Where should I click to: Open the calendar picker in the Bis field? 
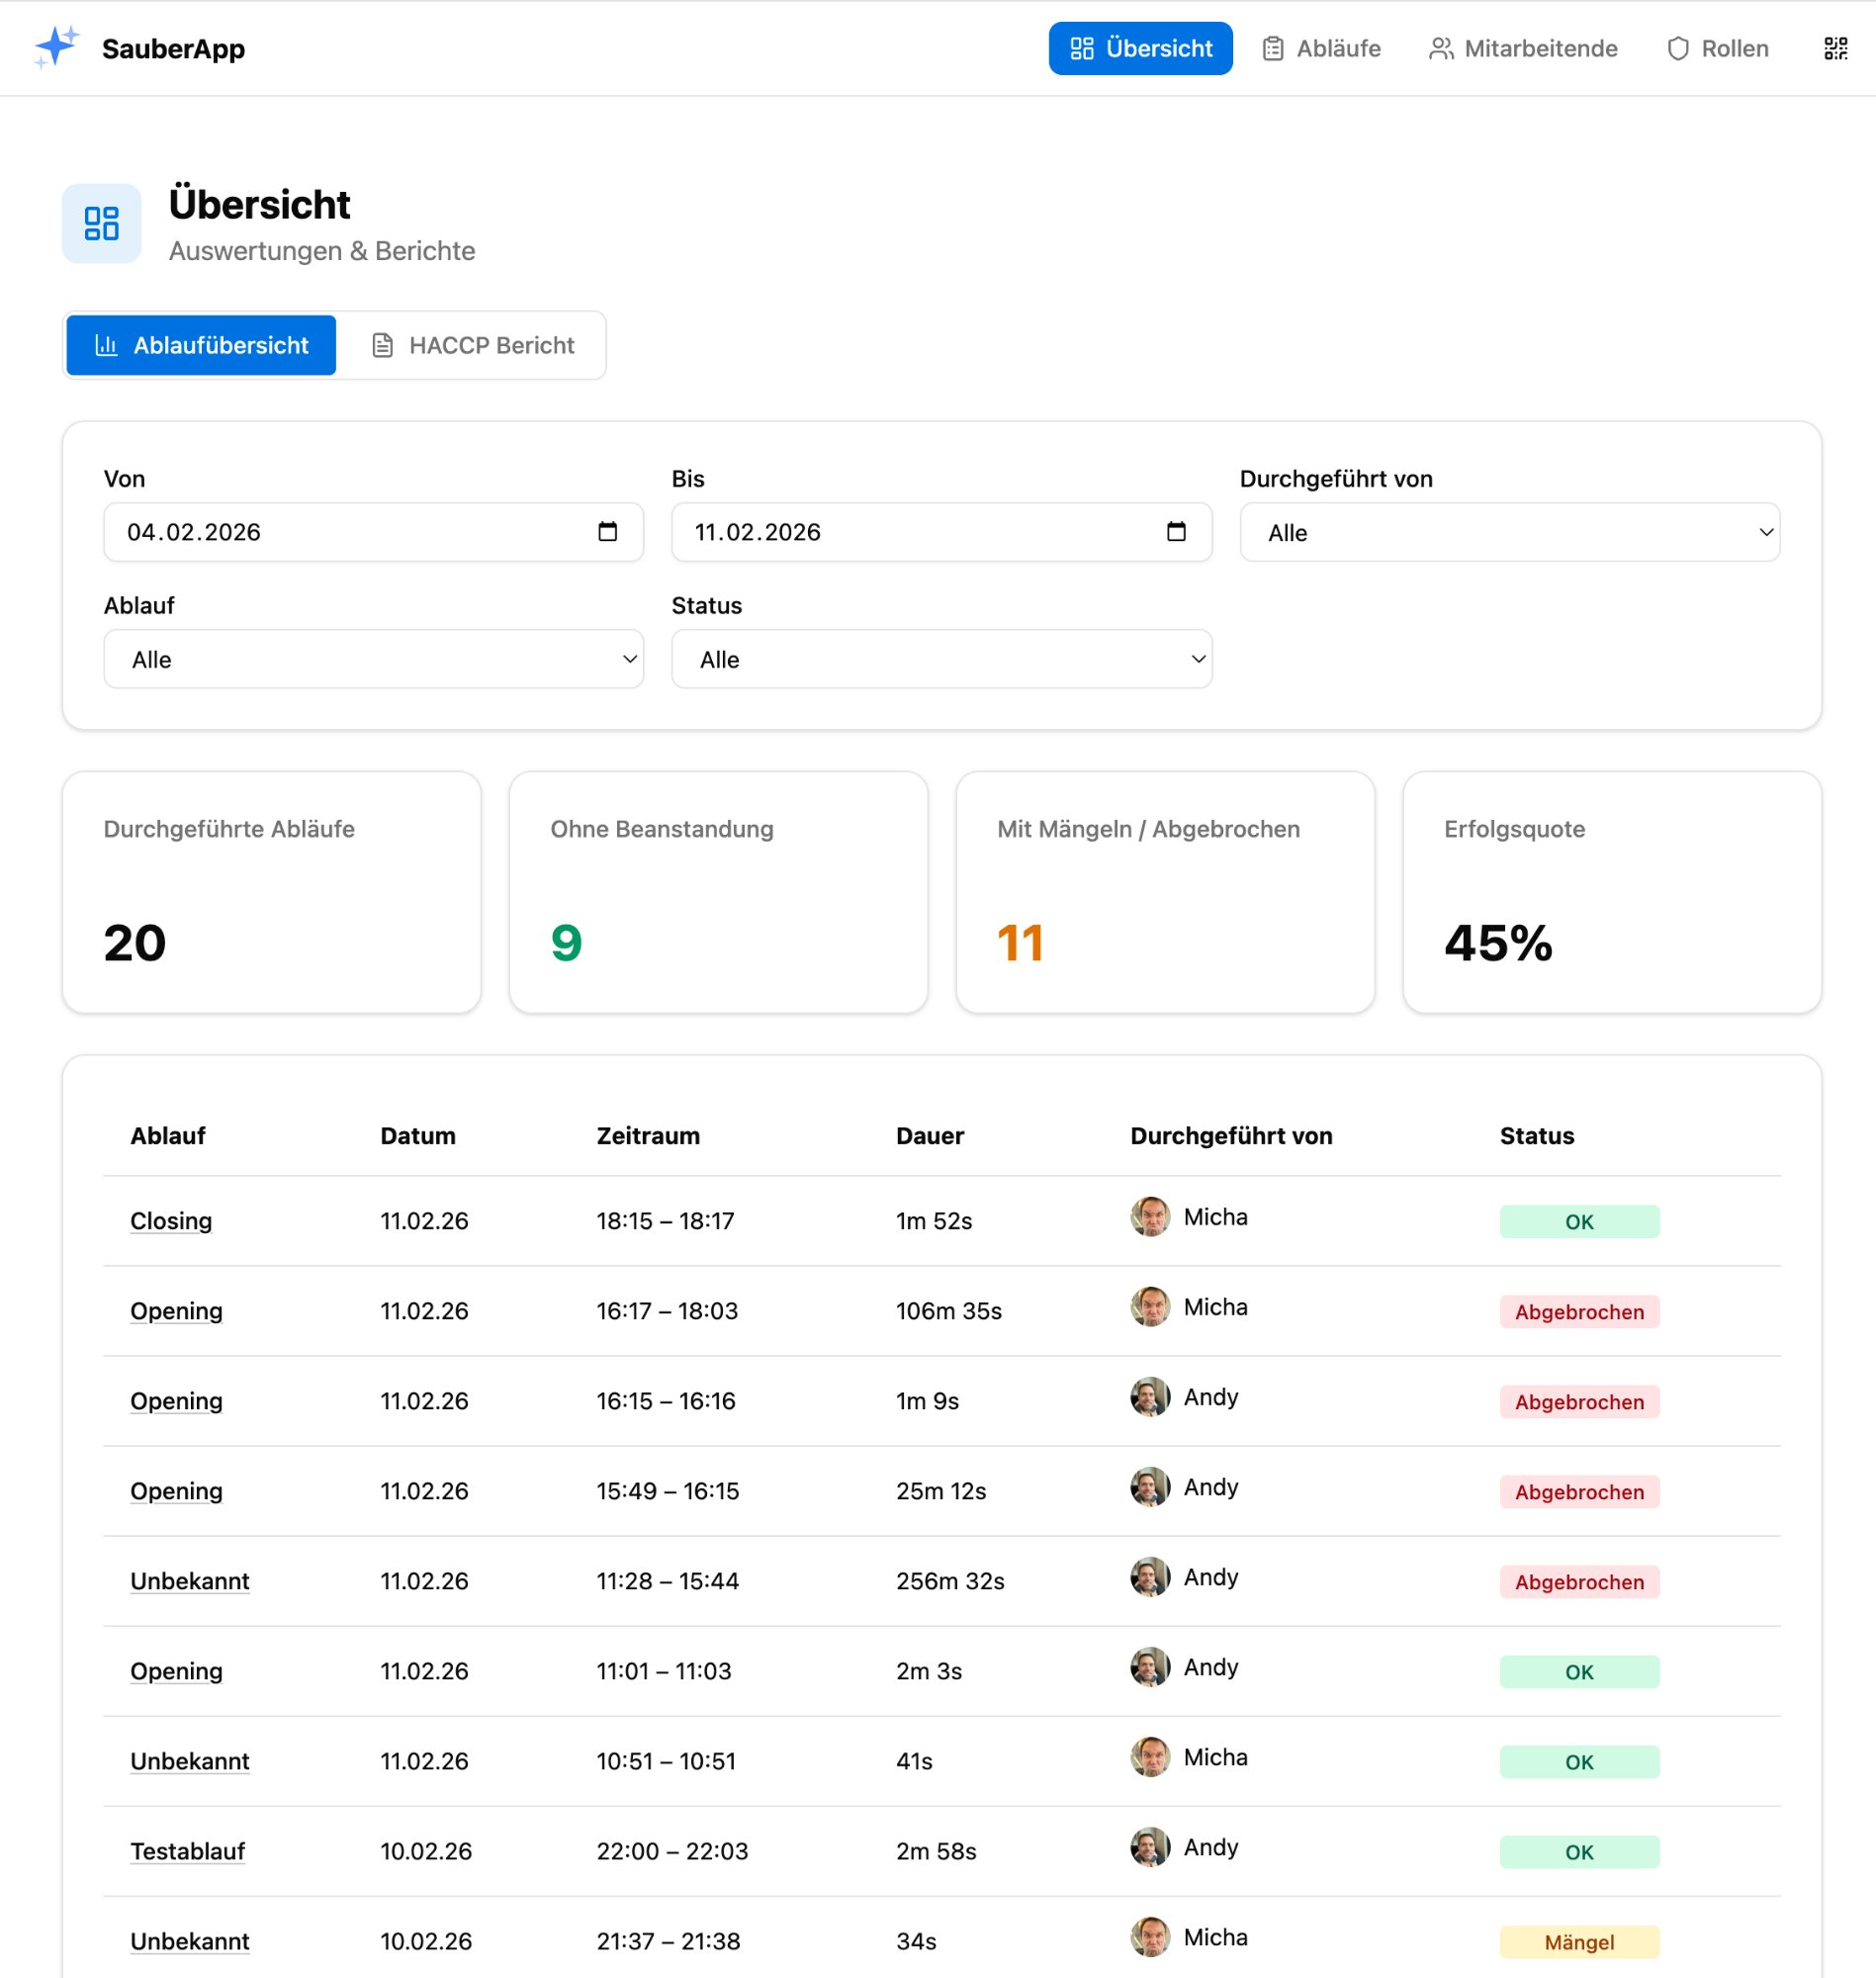pyautogui.click(x=1178, y=532)
